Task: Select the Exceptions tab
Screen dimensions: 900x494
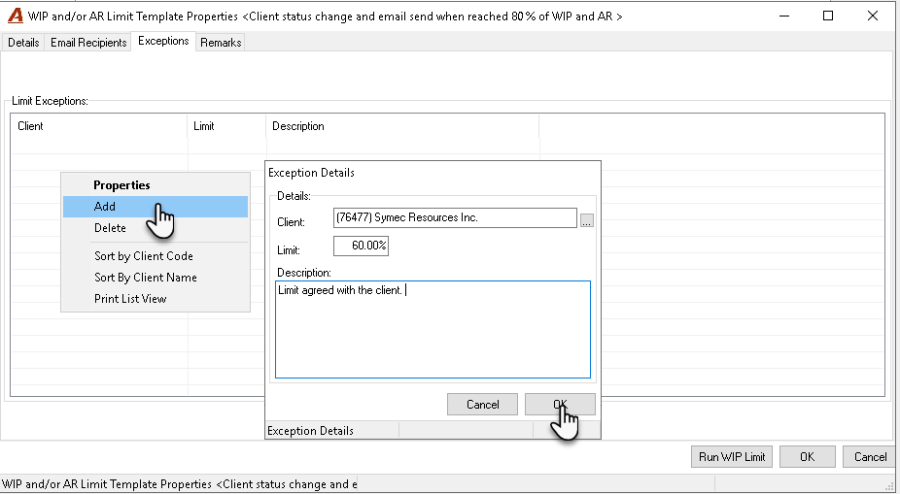Action: tap(163, 41)
